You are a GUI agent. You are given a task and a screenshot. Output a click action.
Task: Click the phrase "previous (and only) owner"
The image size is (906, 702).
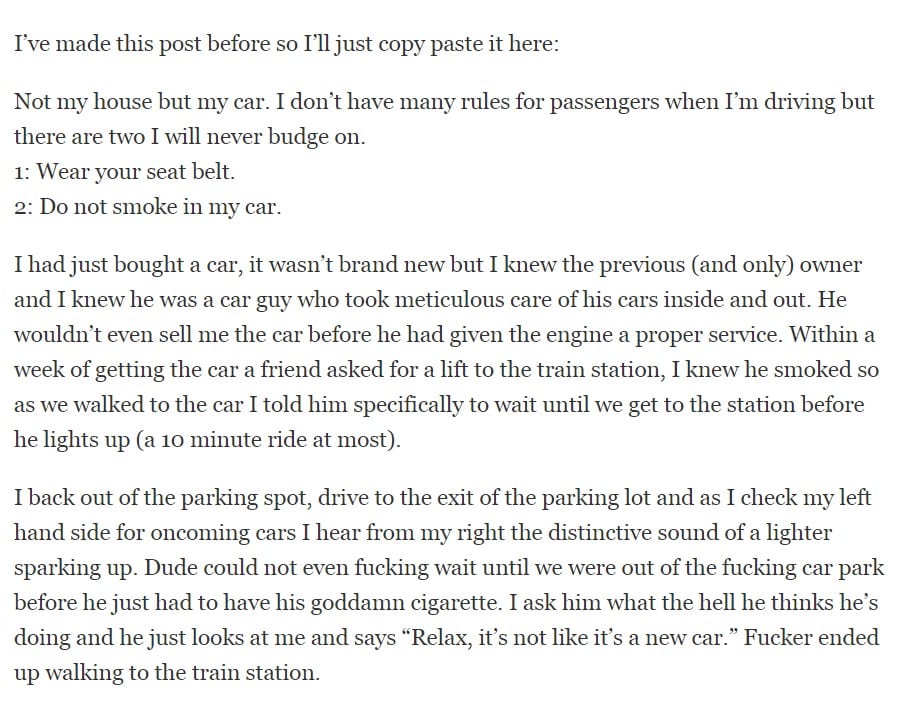tap(730, 265)
